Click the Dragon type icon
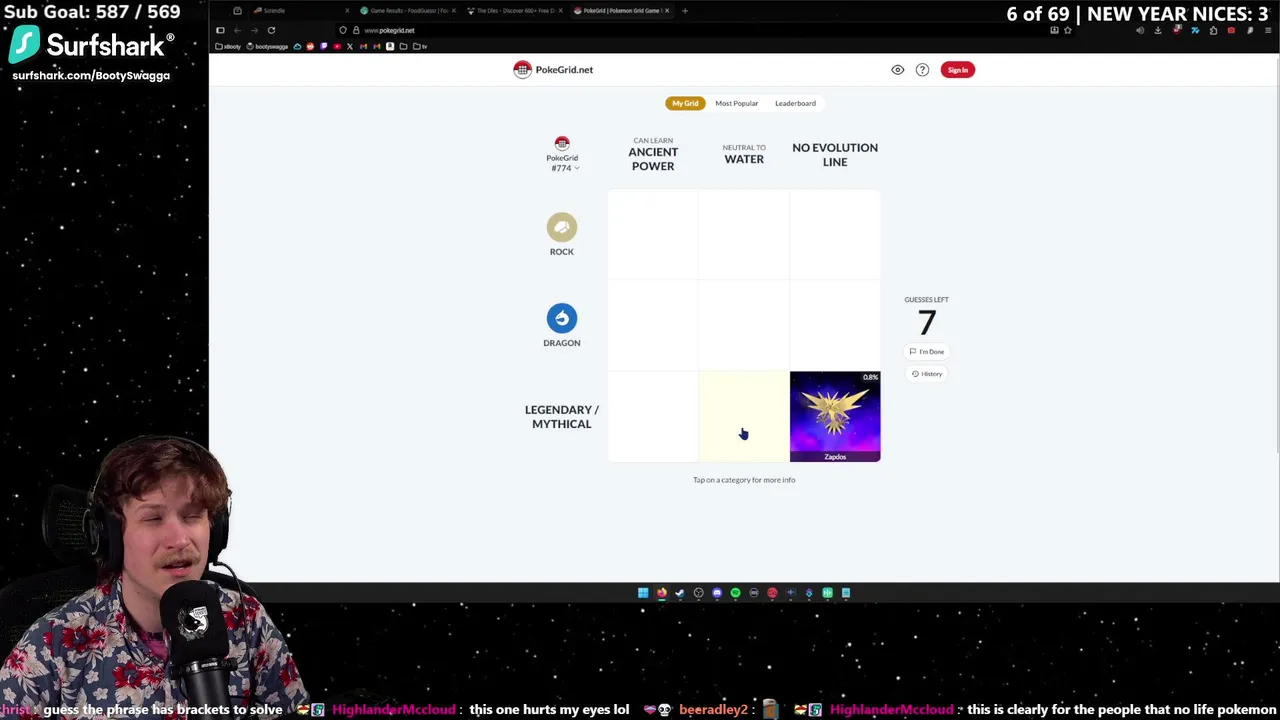1280x720 pixels. pos(562,318)
